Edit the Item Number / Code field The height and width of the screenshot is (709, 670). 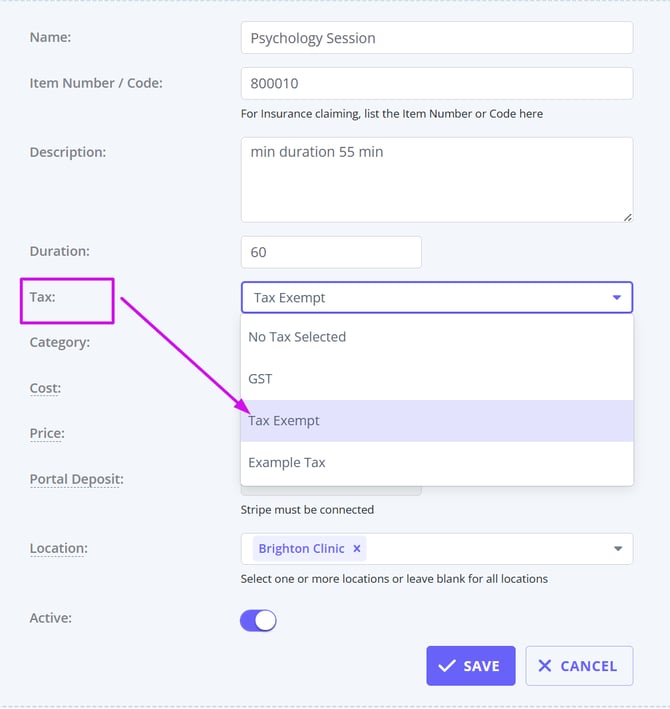[436, 84]
